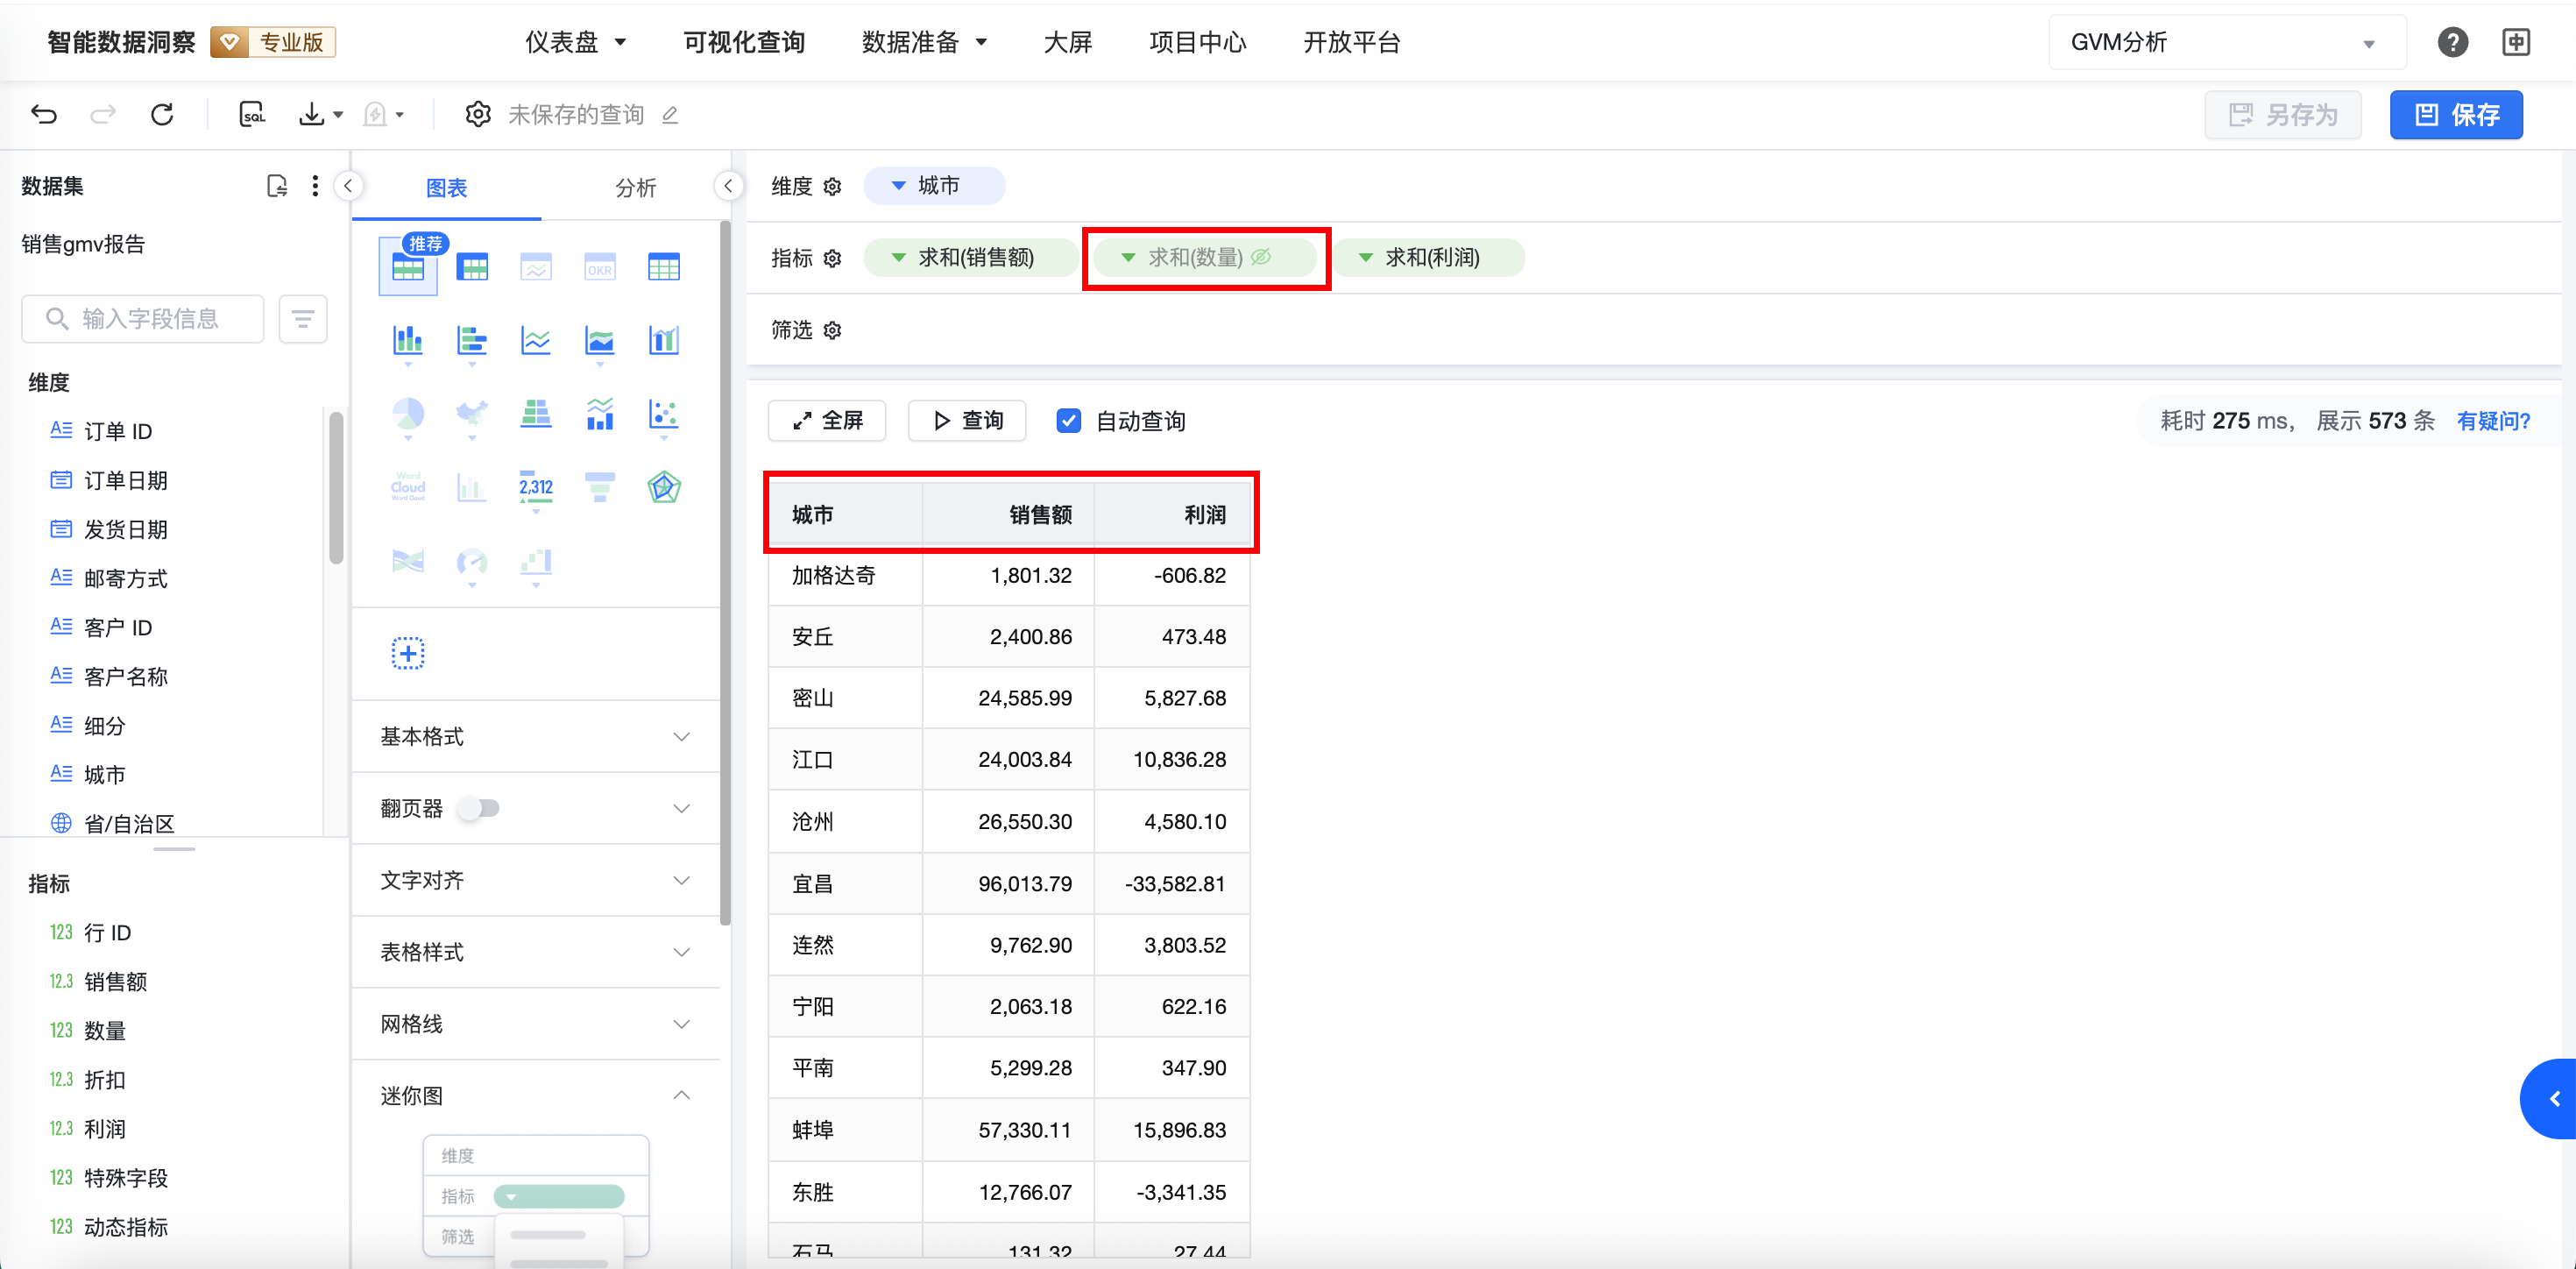Click the 有疑问? link
Screen dimensions: 2576x1269
[2492, 421]
